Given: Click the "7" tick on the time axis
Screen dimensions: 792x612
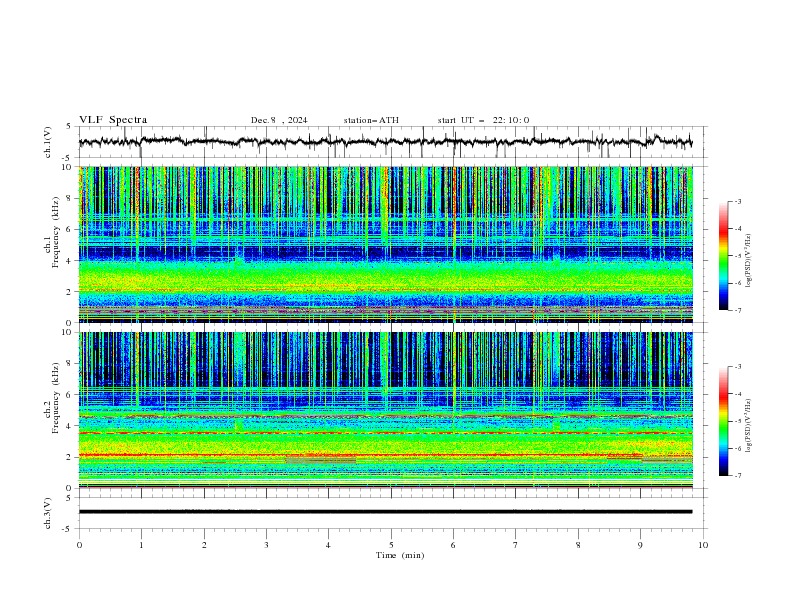Looking at the screenshot, I should (x=516, y=545).
